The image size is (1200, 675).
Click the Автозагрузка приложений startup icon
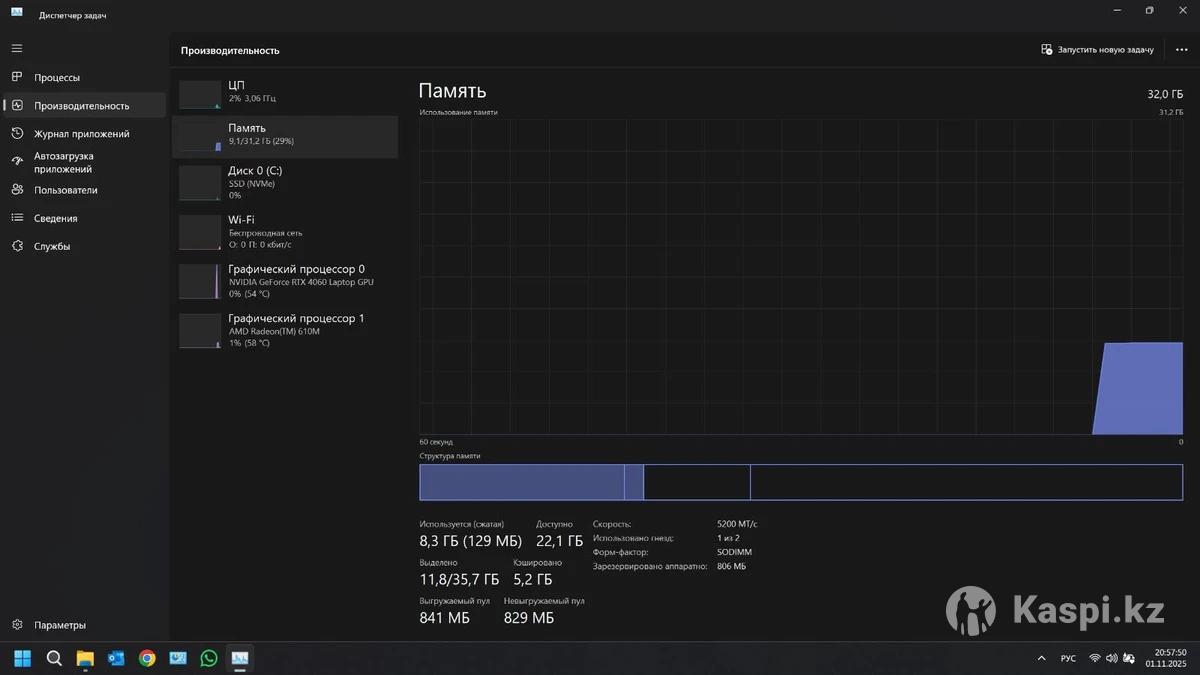coord(17,161)
